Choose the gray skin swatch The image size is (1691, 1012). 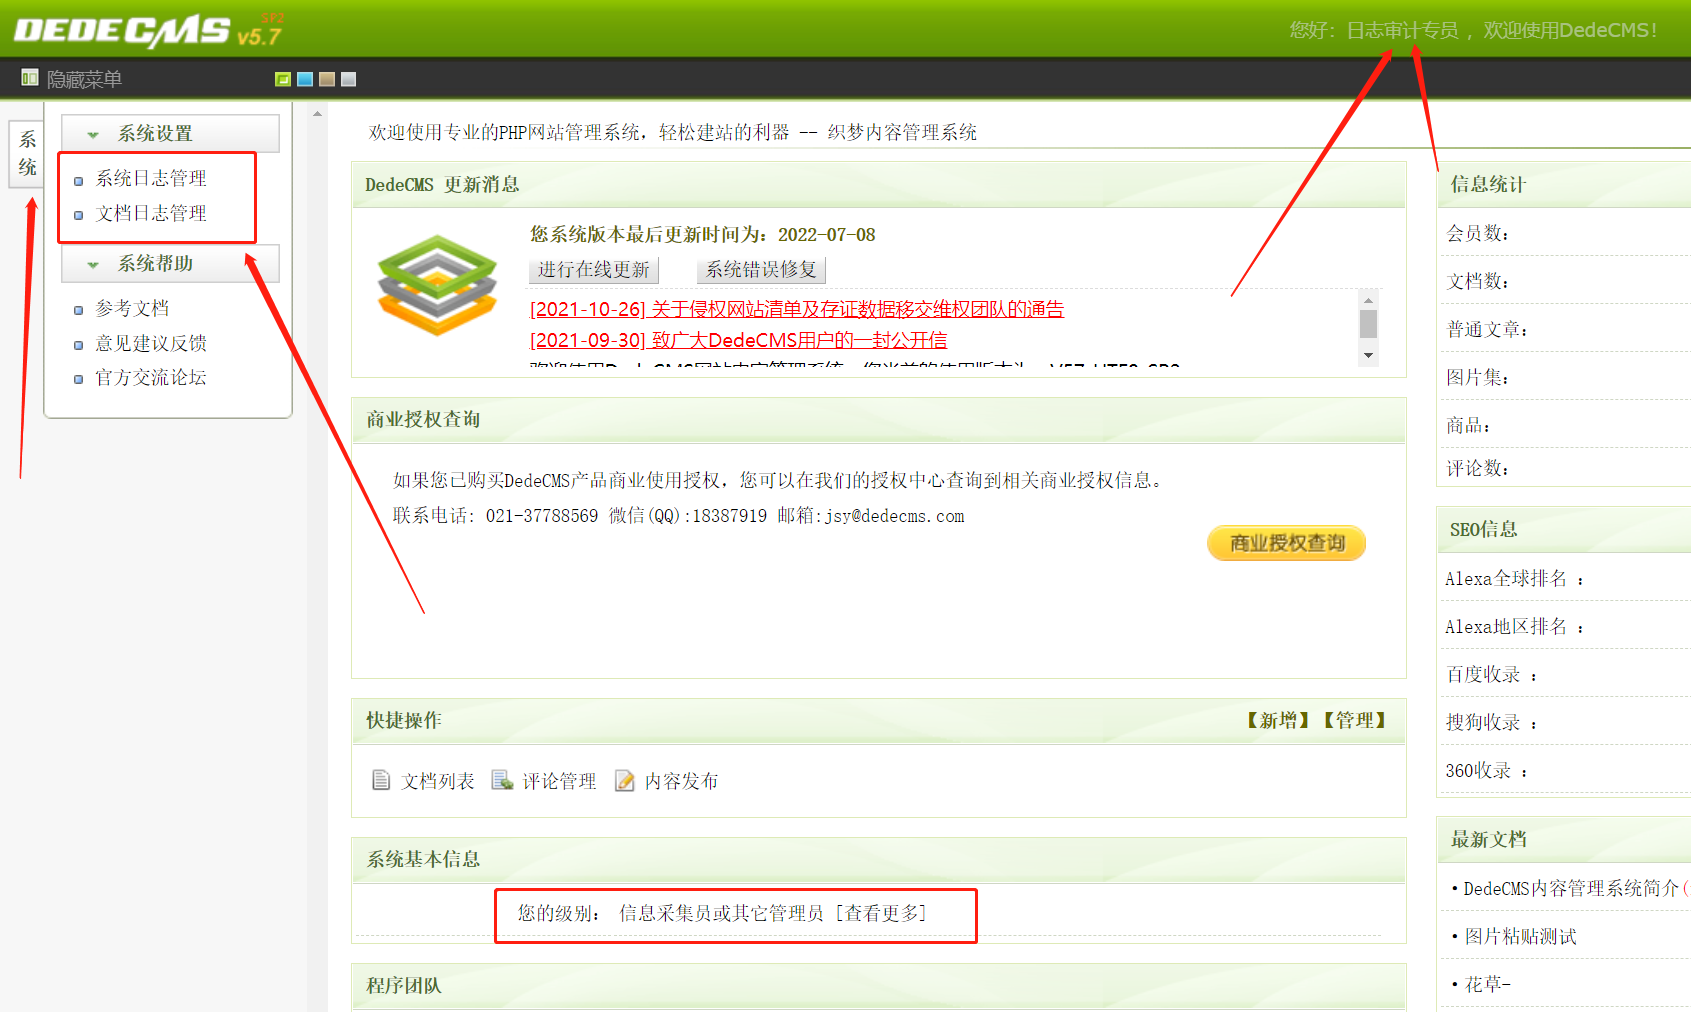[x=348, y=79]
